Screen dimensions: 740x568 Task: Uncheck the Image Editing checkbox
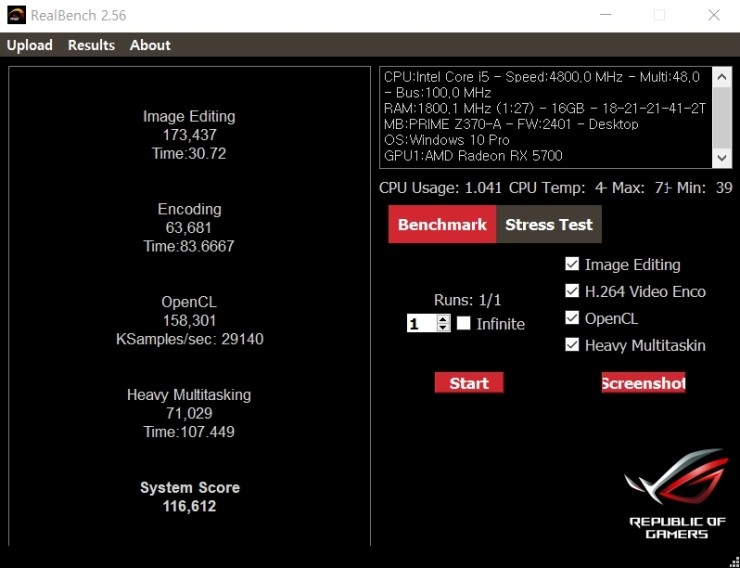pyautogui.click(x=572, y=264)
